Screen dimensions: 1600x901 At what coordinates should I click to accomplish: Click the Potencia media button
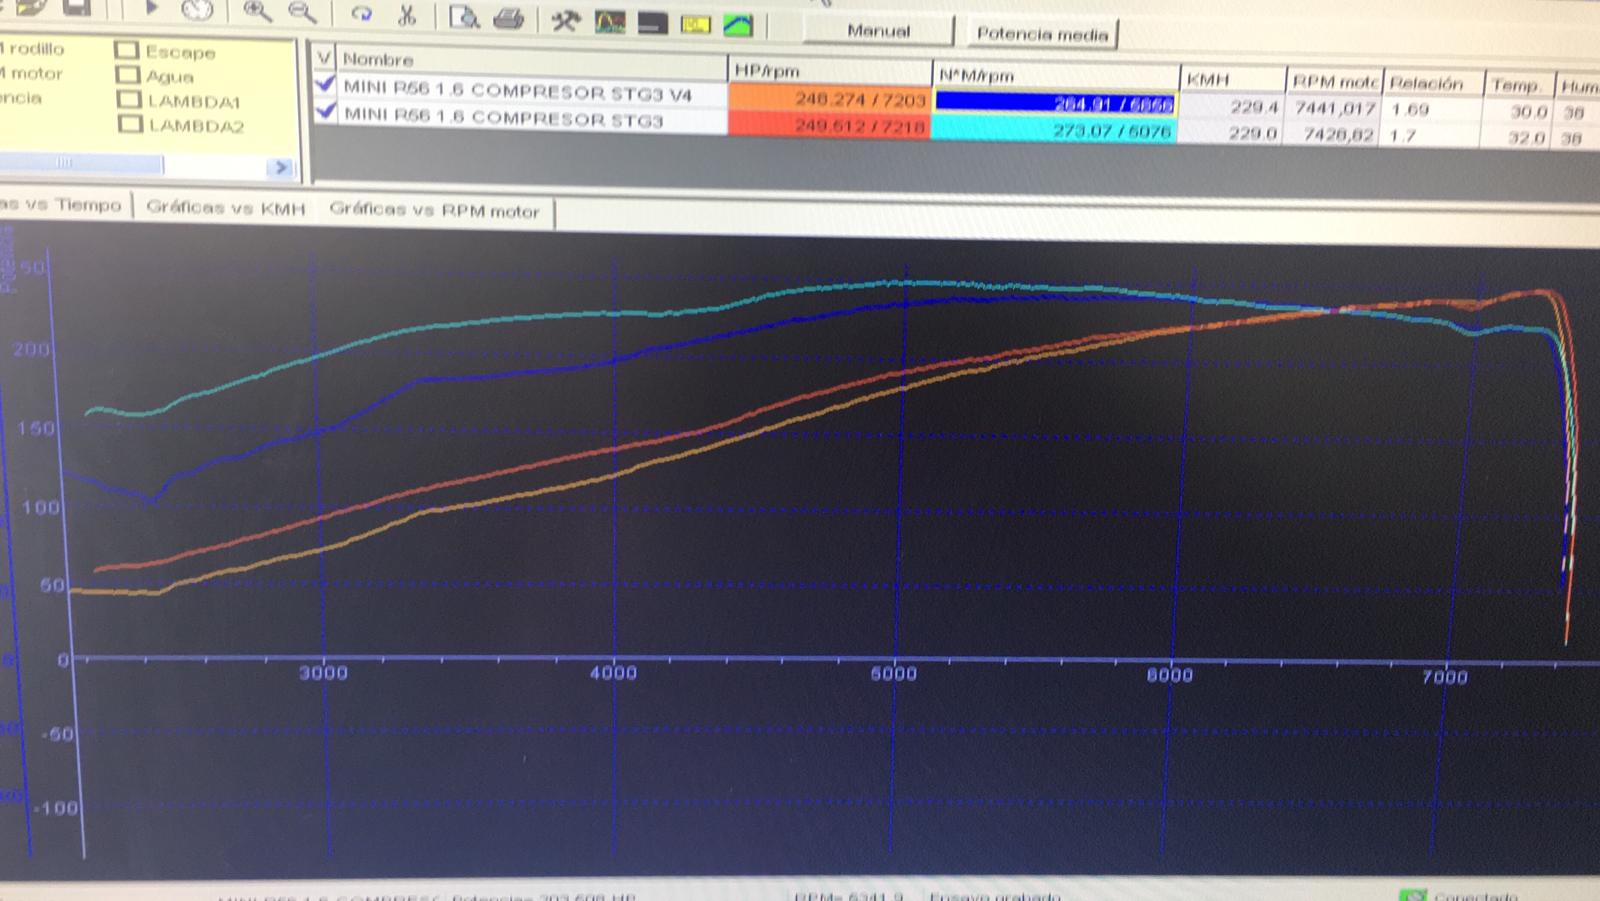coord(1042,34)
